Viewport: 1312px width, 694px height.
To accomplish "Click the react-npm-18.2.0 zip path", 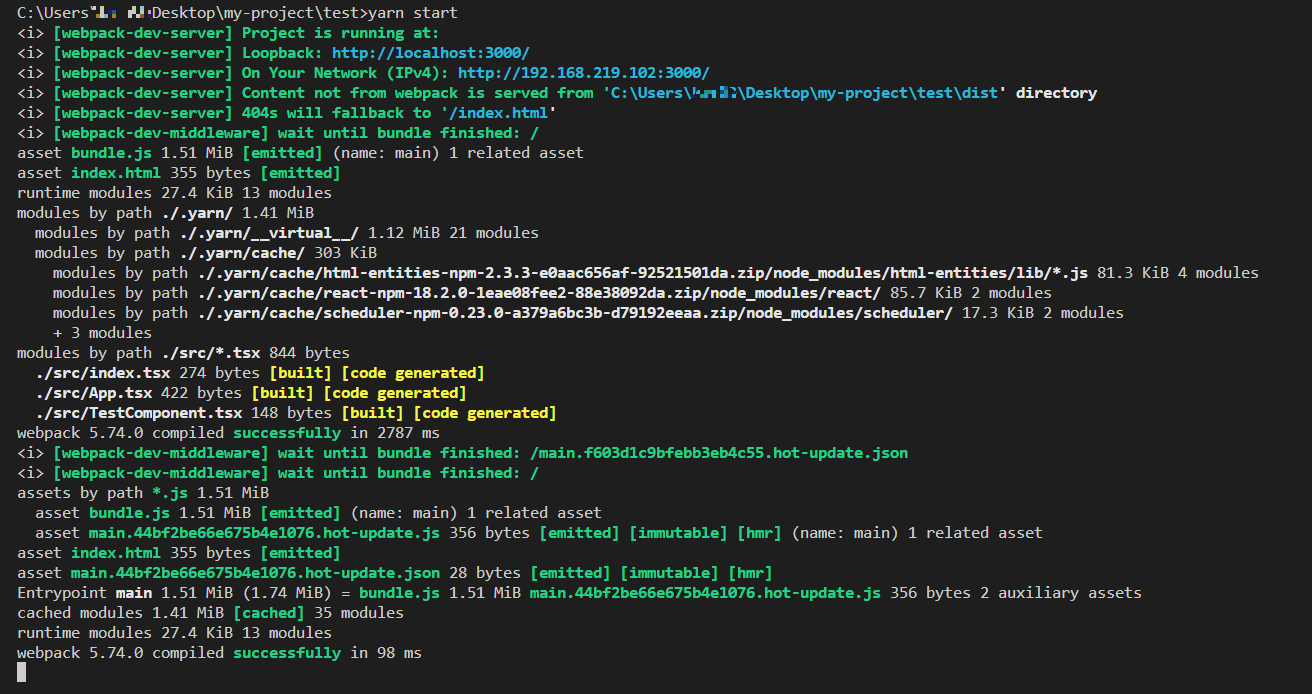I will point(538,293).
